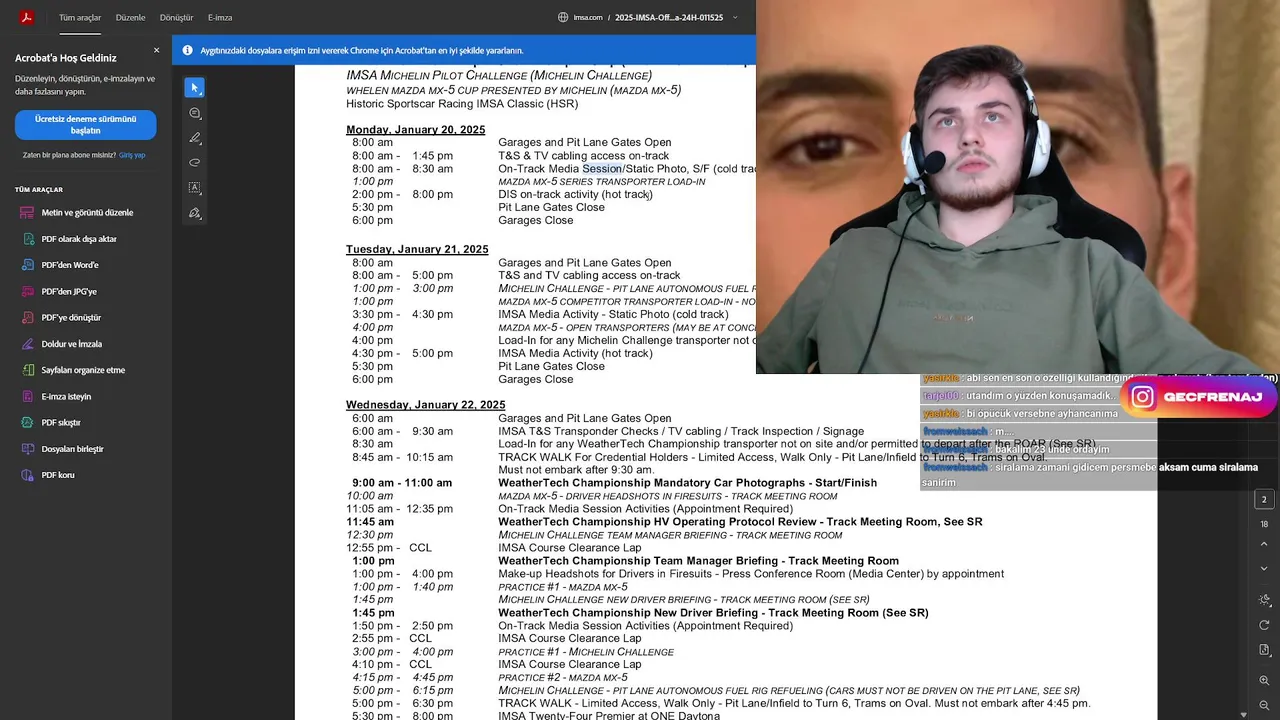
Task: Click the cloud icon beside imsa.com
Action: point(564,17)
